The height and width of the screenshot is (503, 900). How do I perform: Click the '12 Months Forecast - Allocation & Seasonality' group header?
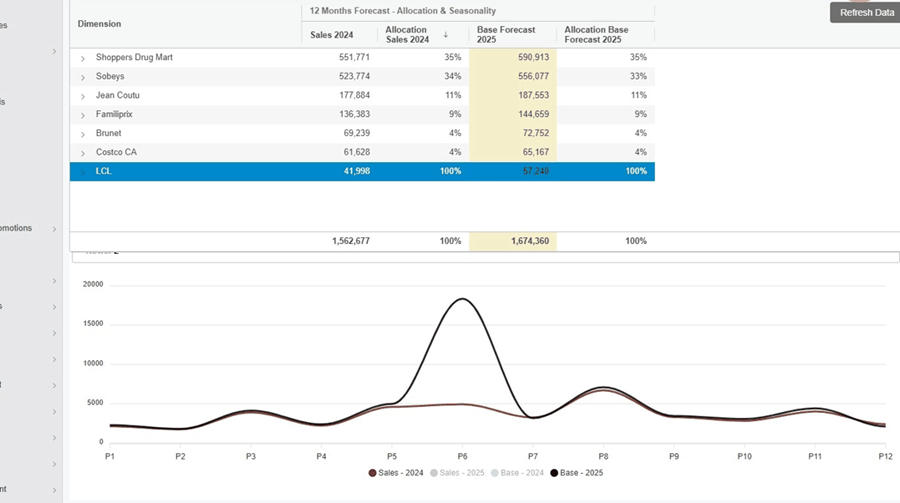click(402, 11)
